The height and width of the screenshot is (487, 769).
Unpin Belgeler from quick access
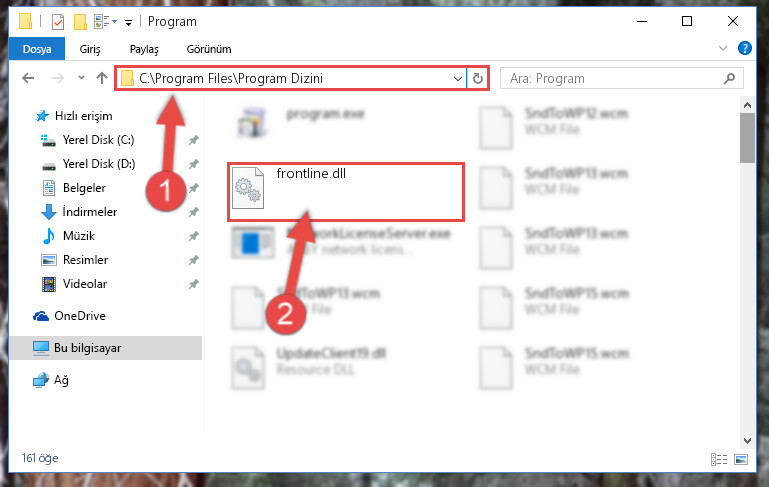click(194, 188)
